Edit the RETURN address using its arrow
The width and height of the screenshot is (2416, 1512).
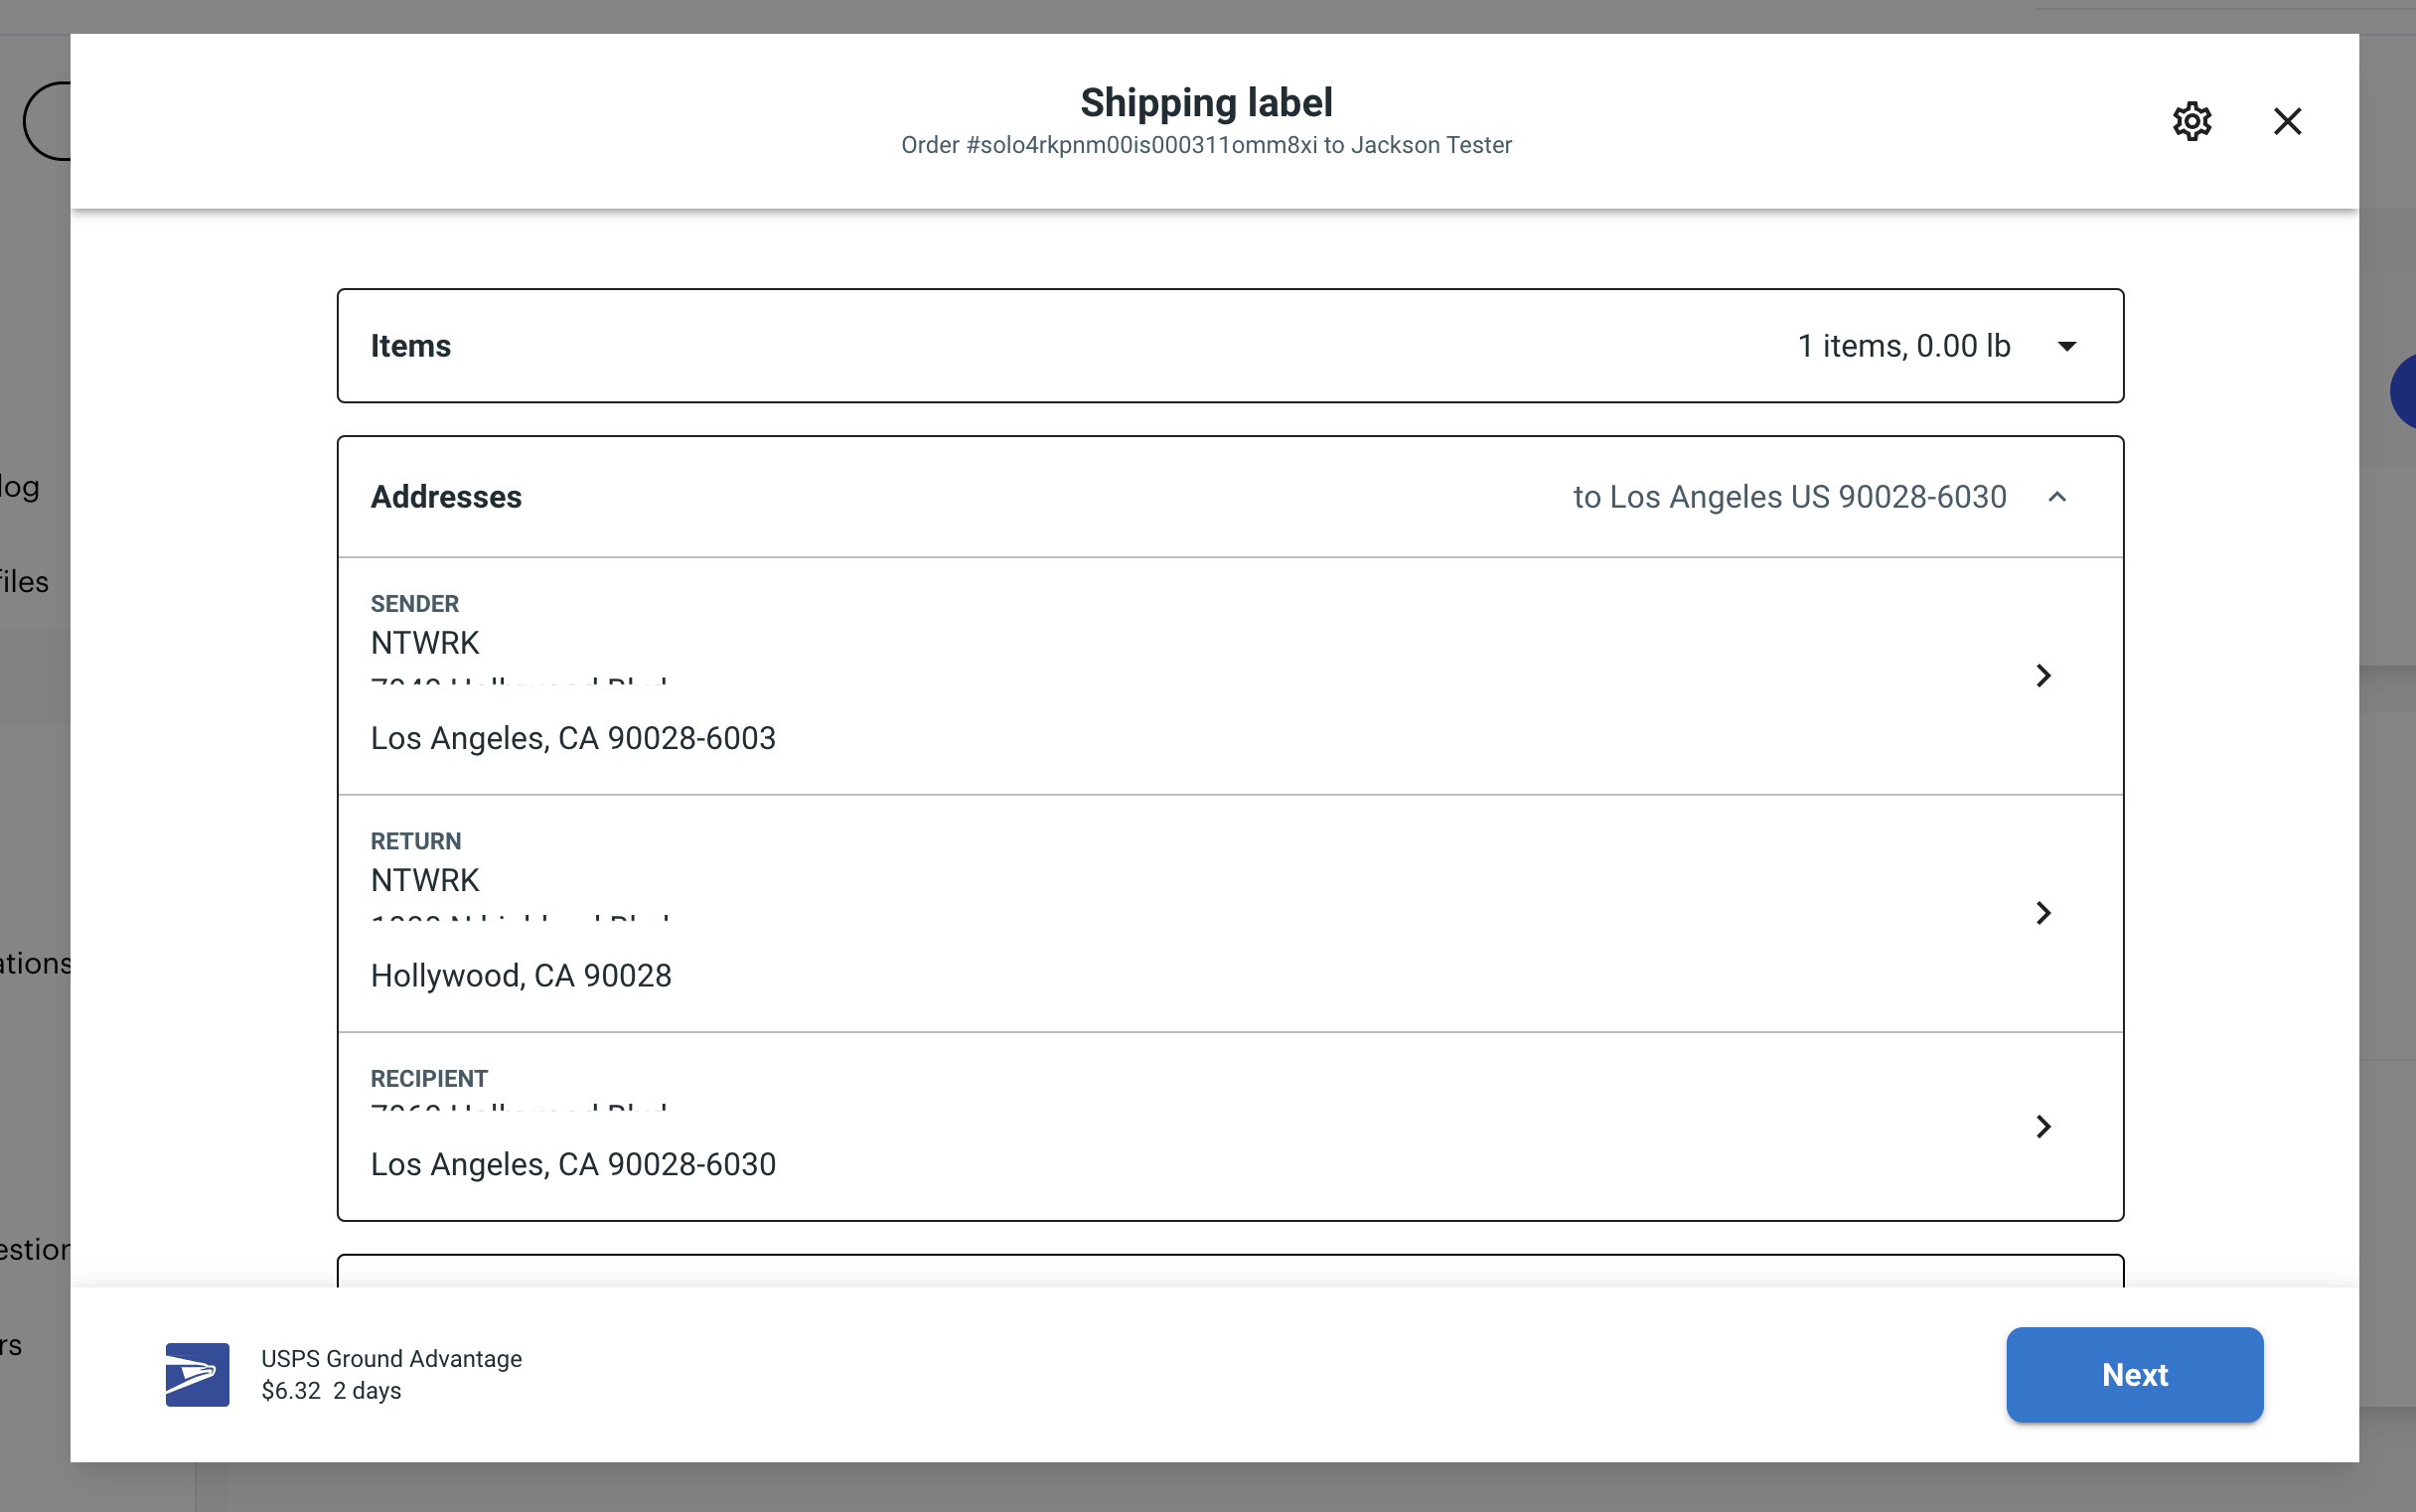coord(2043,913)
